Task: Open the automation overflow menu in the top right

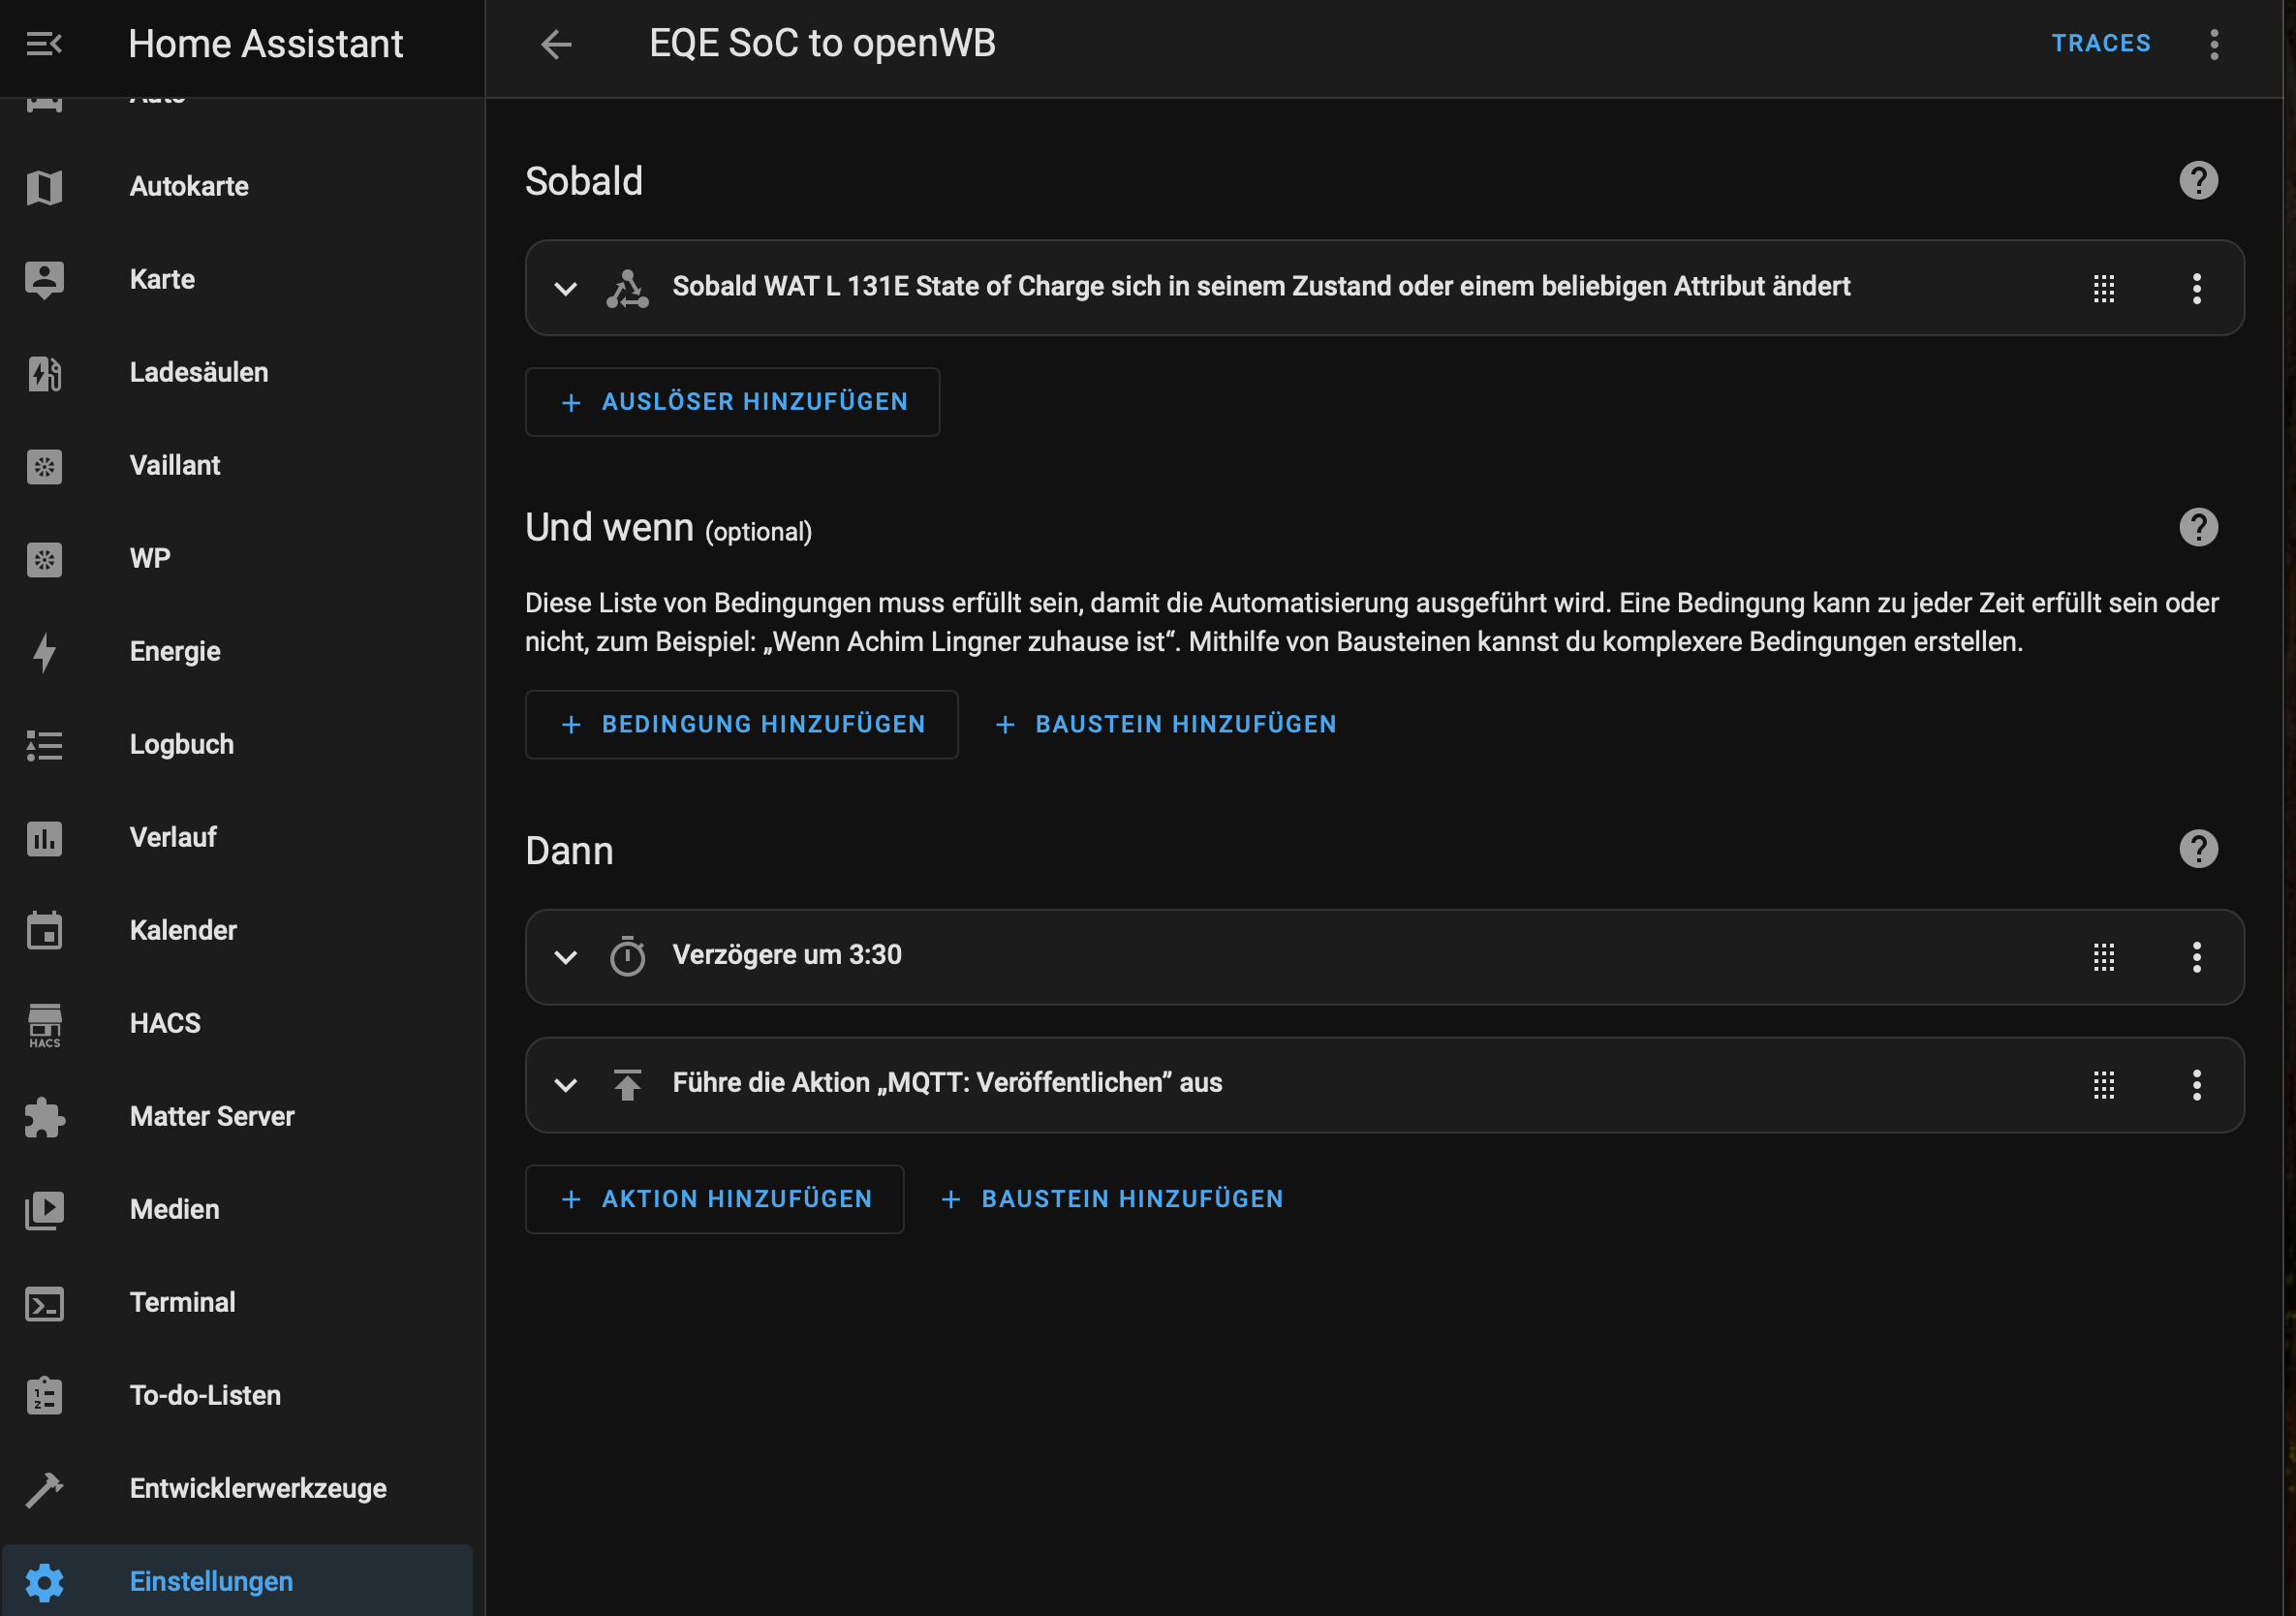Action: 2214,44
